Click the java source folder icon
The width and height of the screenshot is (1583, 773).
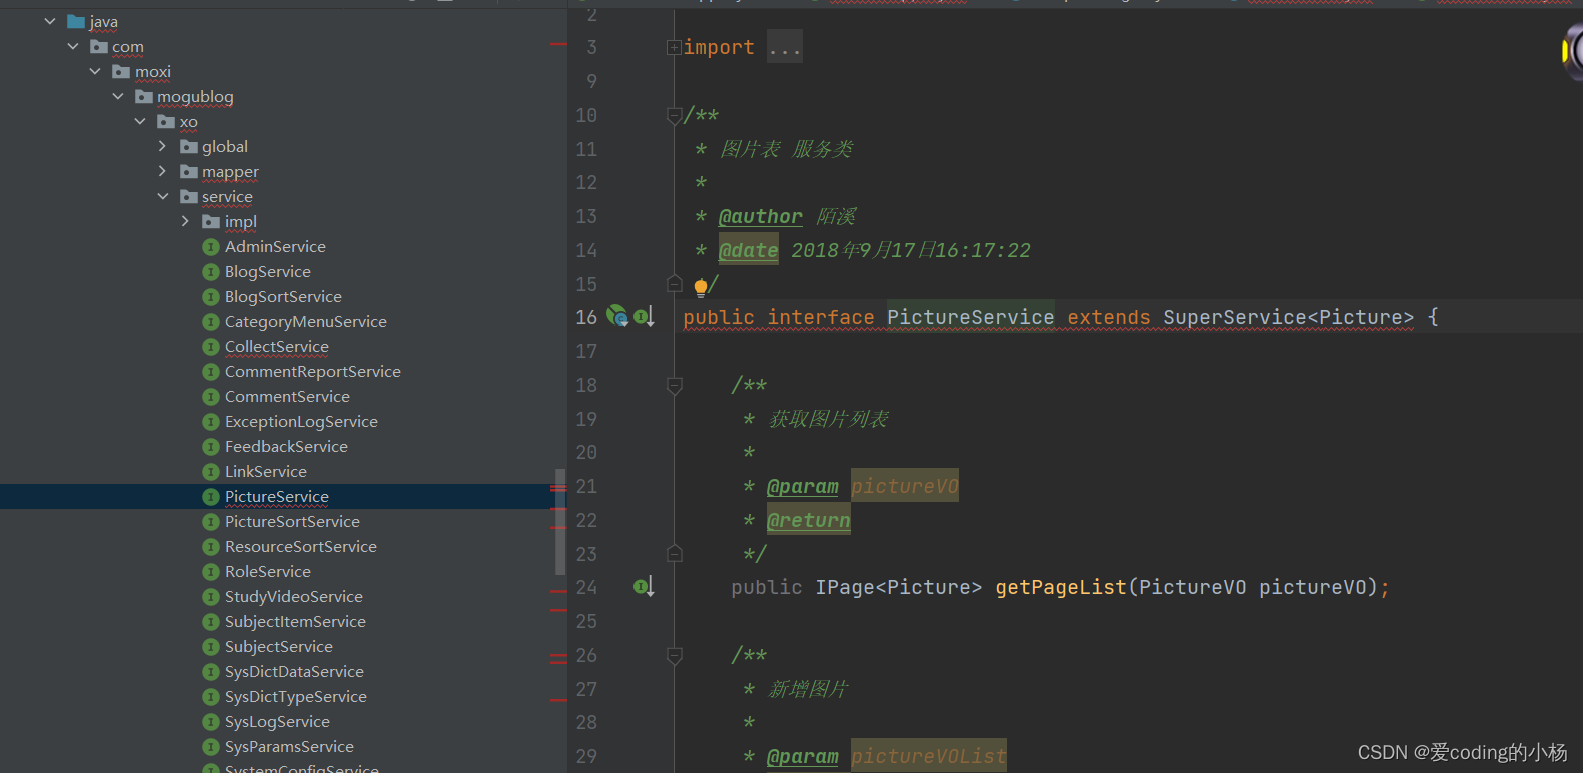(76, 21)
